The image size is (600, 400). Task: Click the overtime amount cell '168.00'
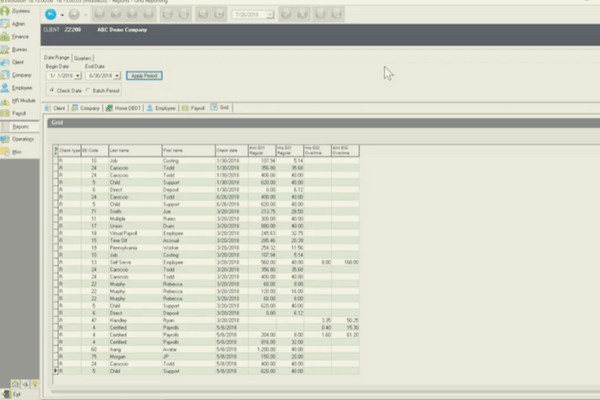click(345, 262)
